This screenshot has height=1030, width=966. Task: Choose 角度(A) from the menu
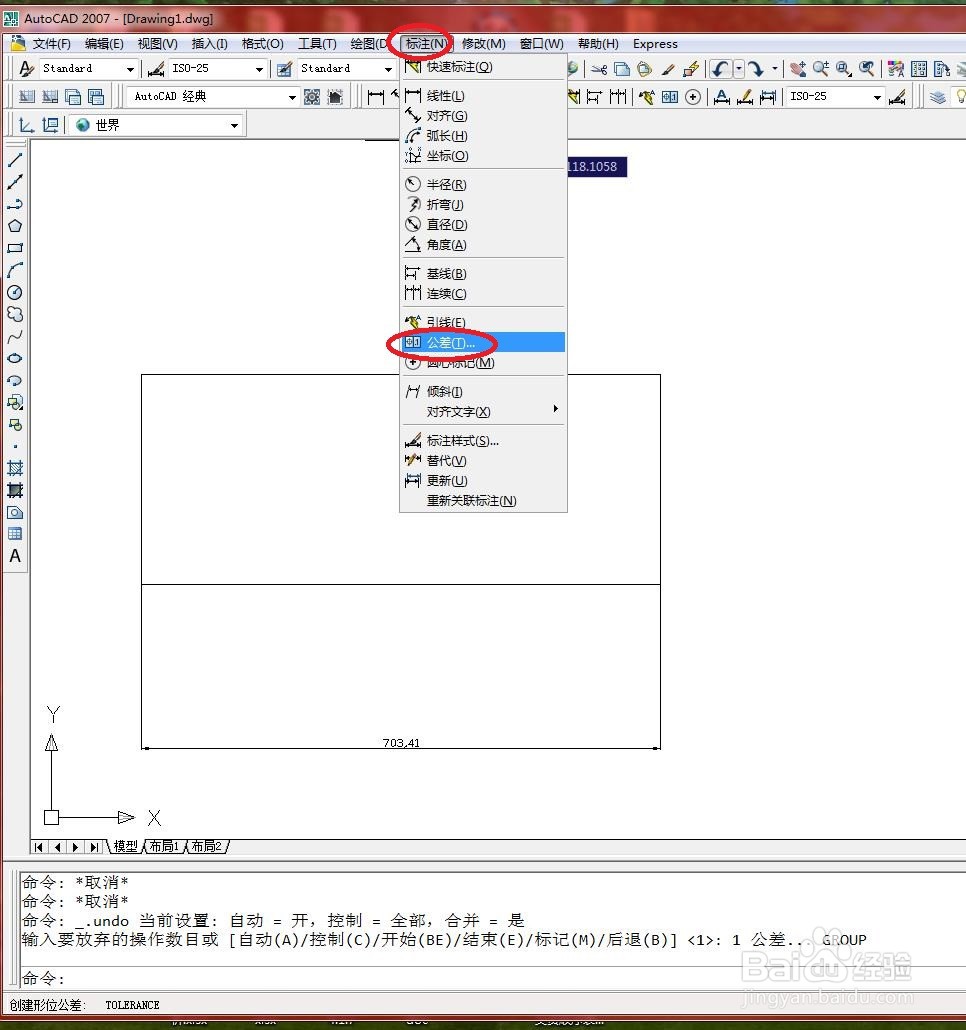[483, 244]
